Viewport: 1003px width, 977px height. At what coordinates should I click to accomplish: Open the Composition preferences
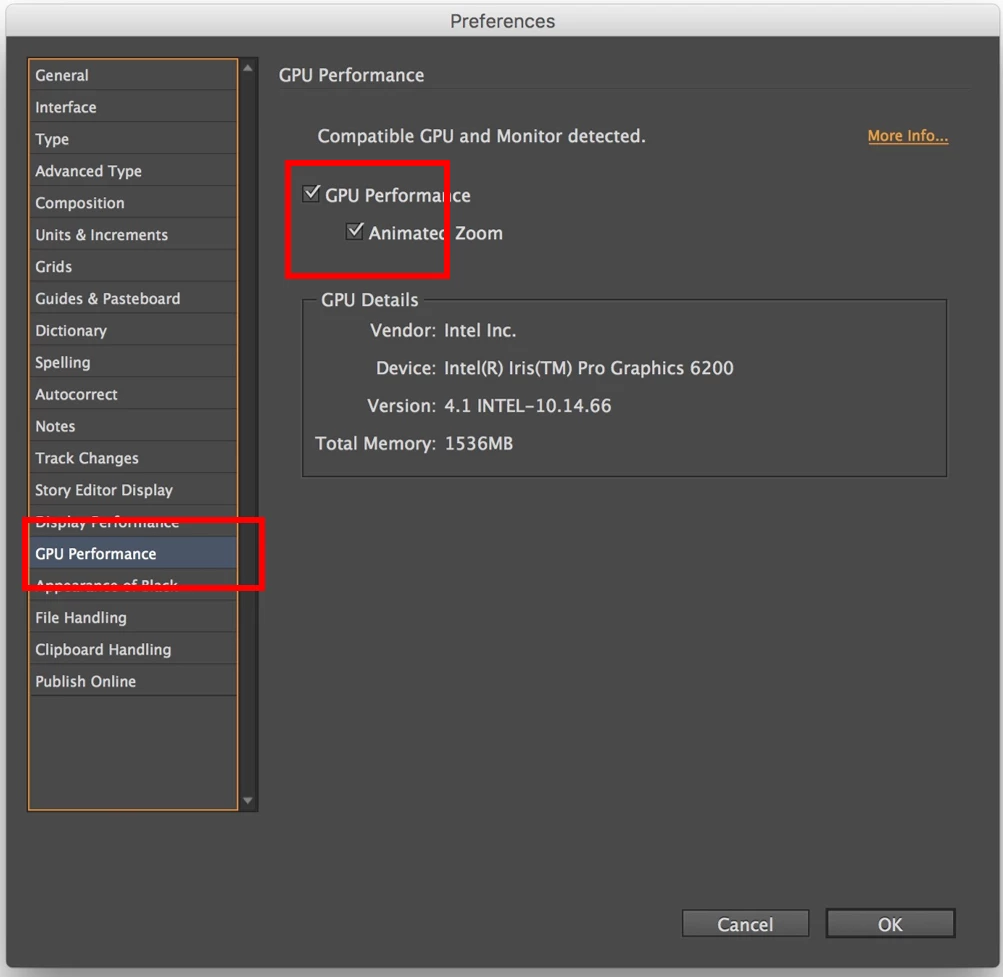click(133, 203)
